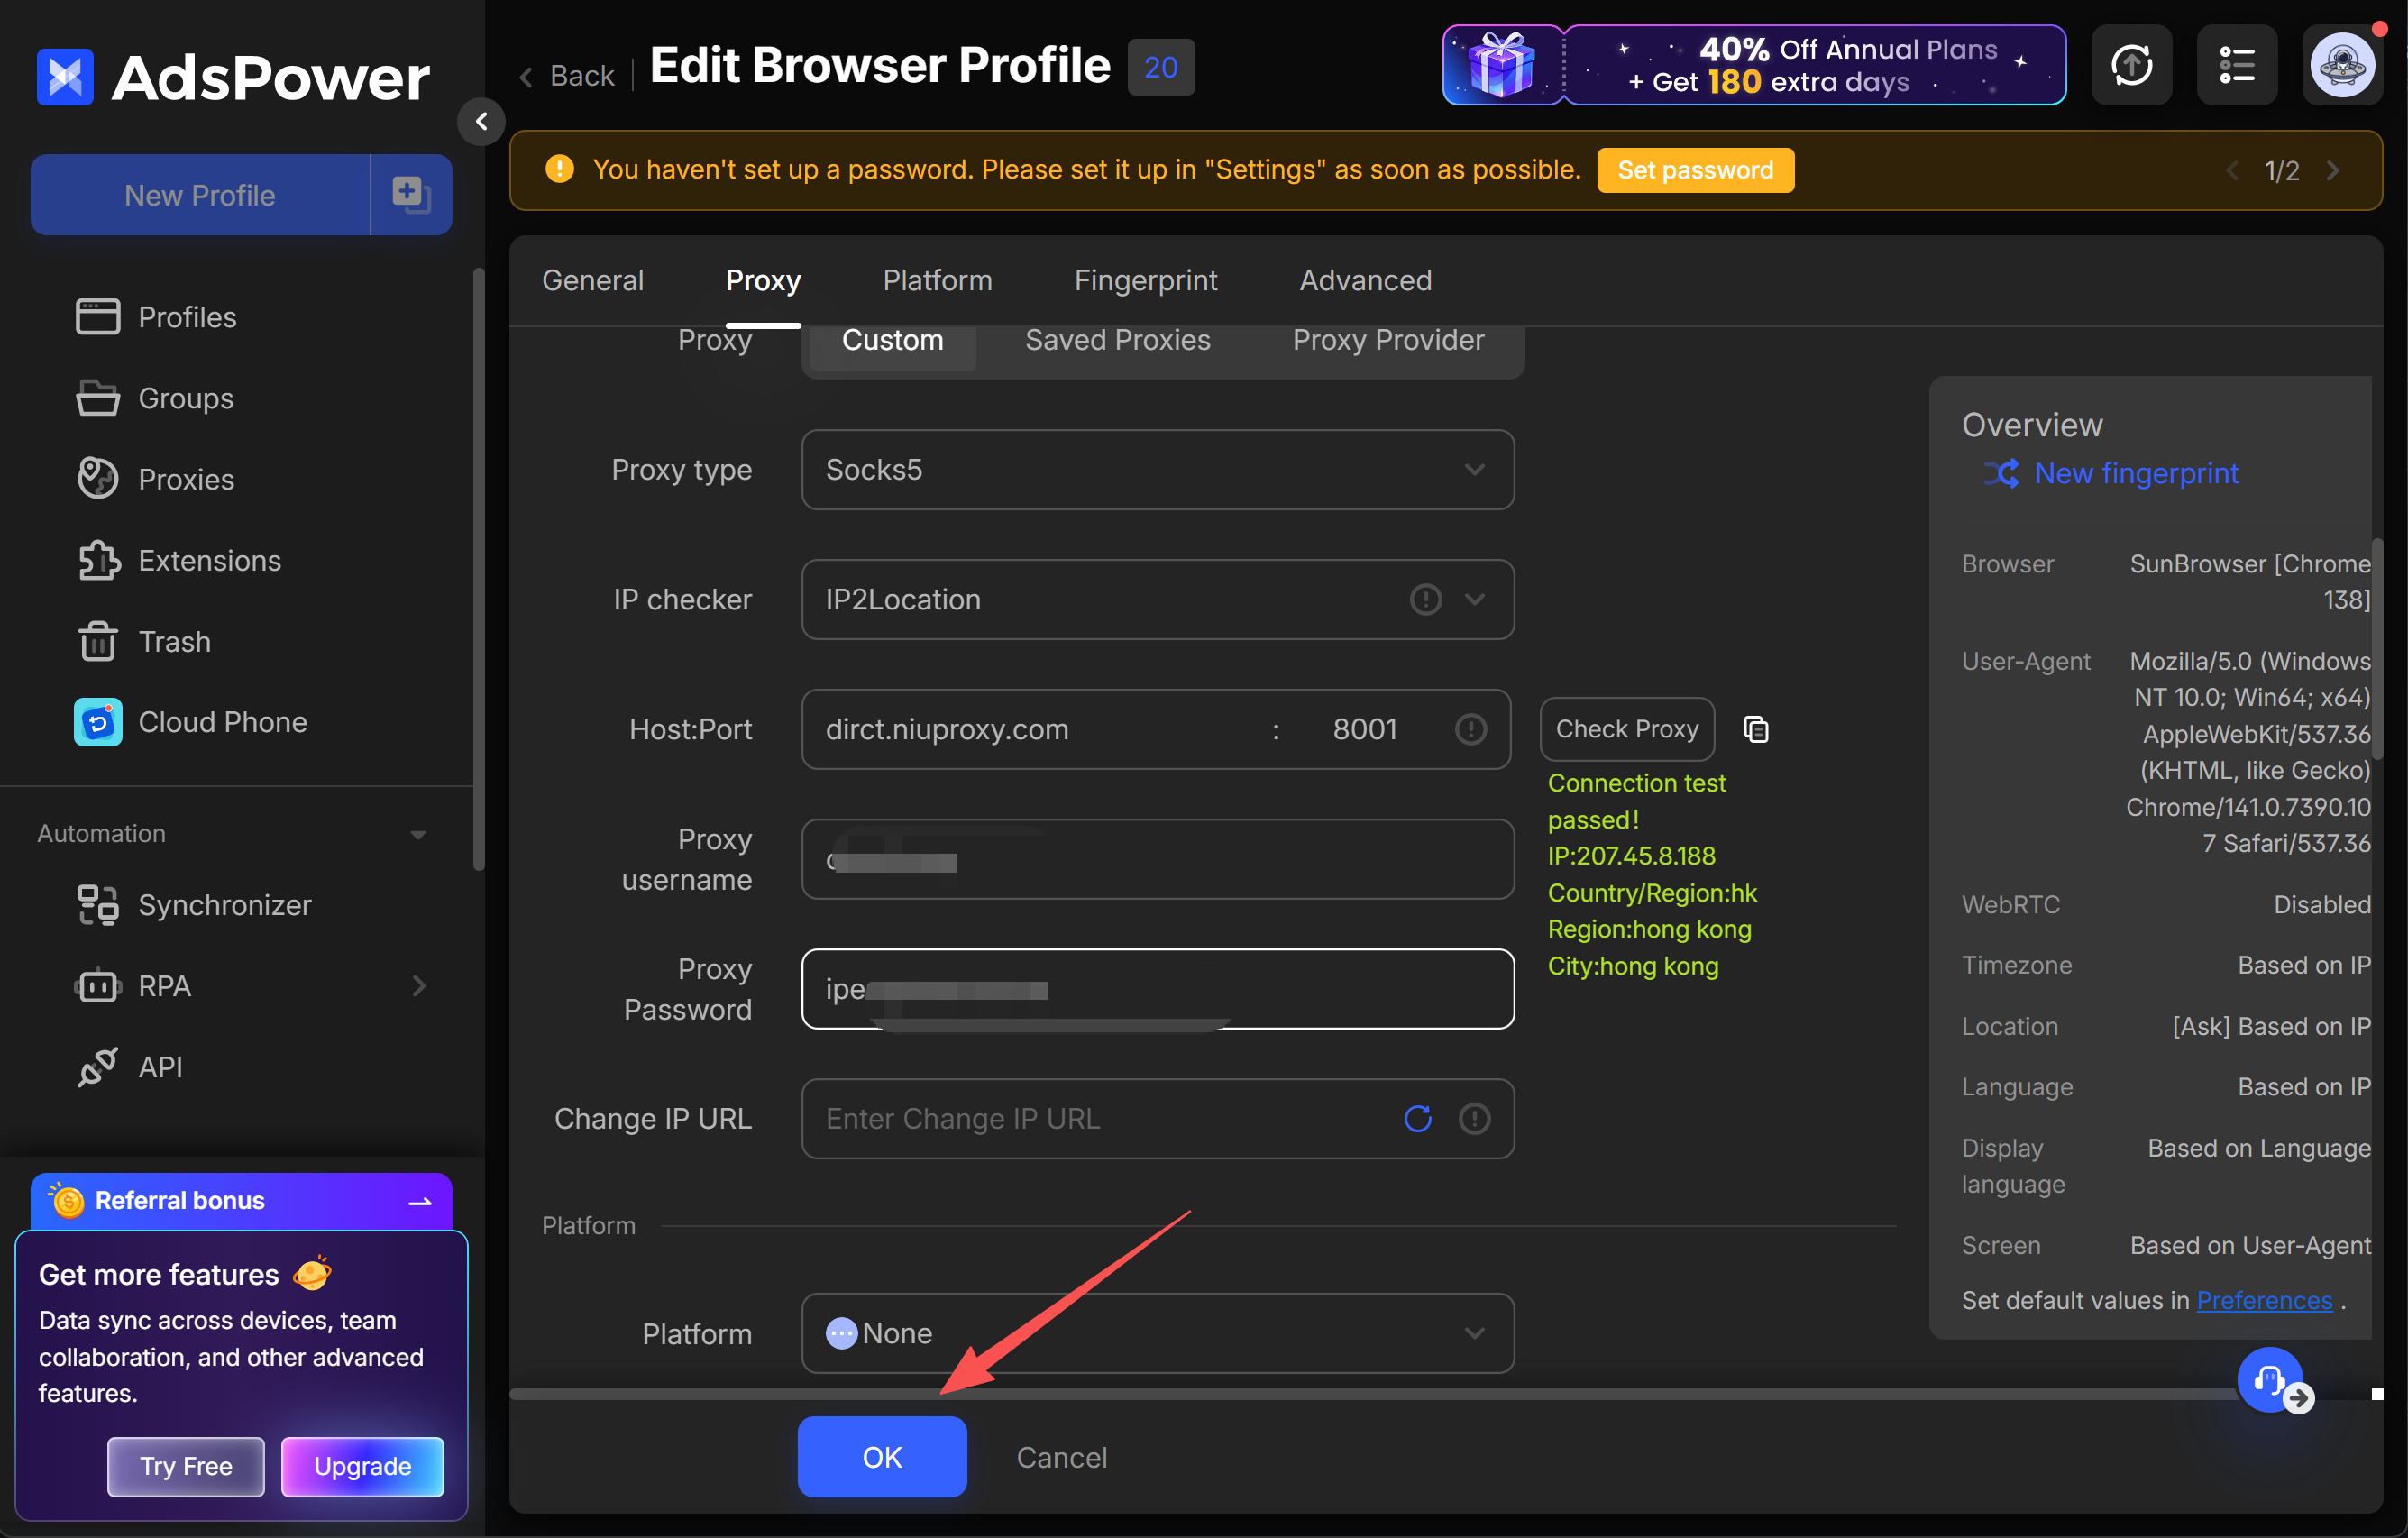The width and height of the screenshot is (2408, 1538).
Task: Click the sidebar vertical scrollbar
Action: coord(478,570)
